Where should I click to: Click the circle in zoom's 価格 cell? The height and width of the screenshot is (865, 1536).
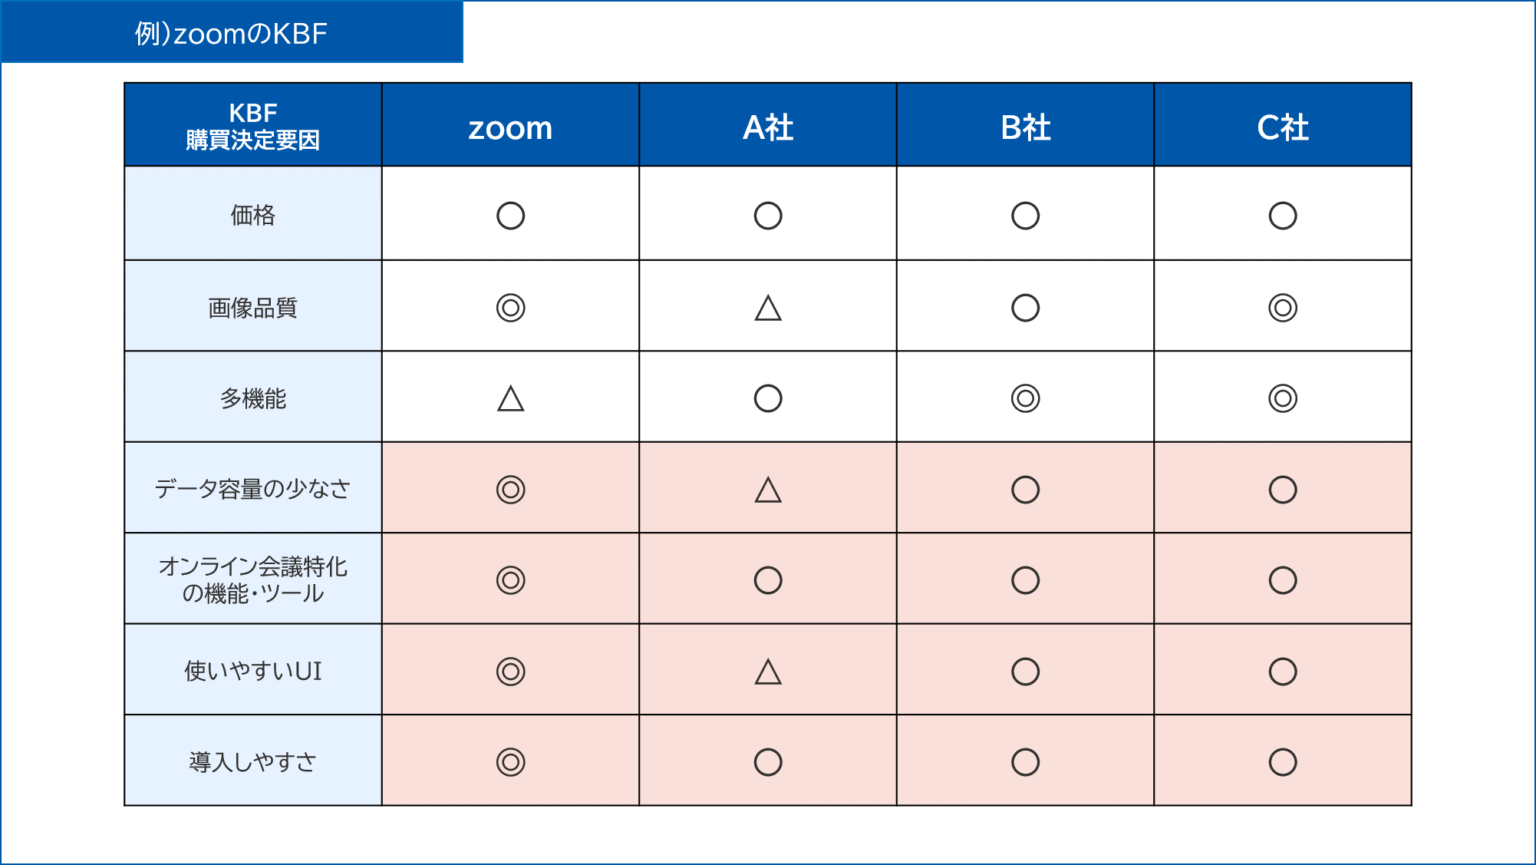coord(510,216)
